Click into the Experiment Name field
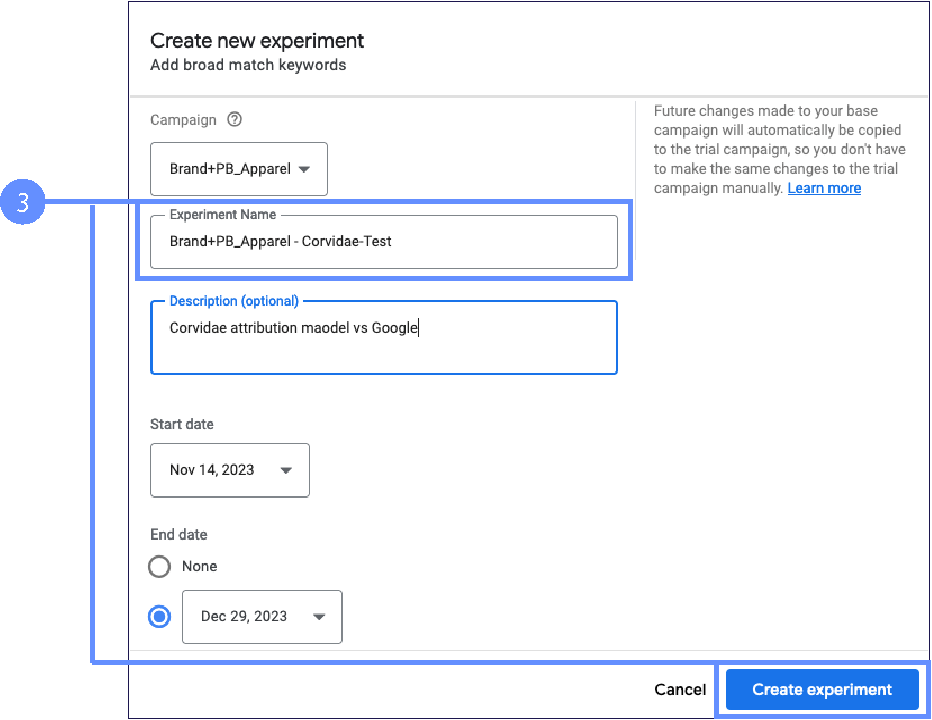The width and height of the screenshot is (932, 720). tap(383, 242)
